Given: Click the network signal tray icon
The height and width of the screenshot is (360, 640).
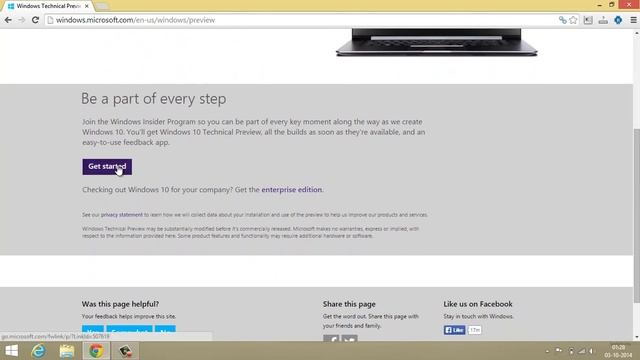Looking at the screenshot, I should (x=582, y=351).
